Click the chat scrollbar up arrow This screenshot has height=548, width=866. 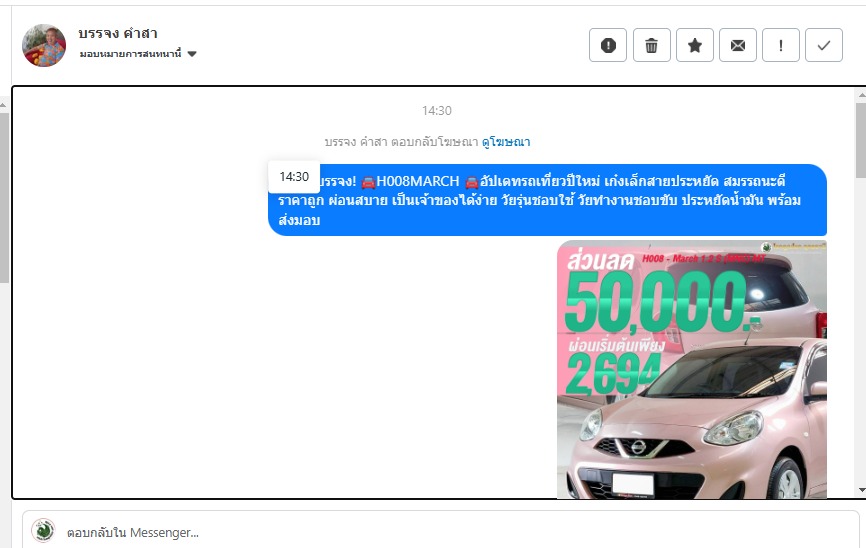[861, 96]
